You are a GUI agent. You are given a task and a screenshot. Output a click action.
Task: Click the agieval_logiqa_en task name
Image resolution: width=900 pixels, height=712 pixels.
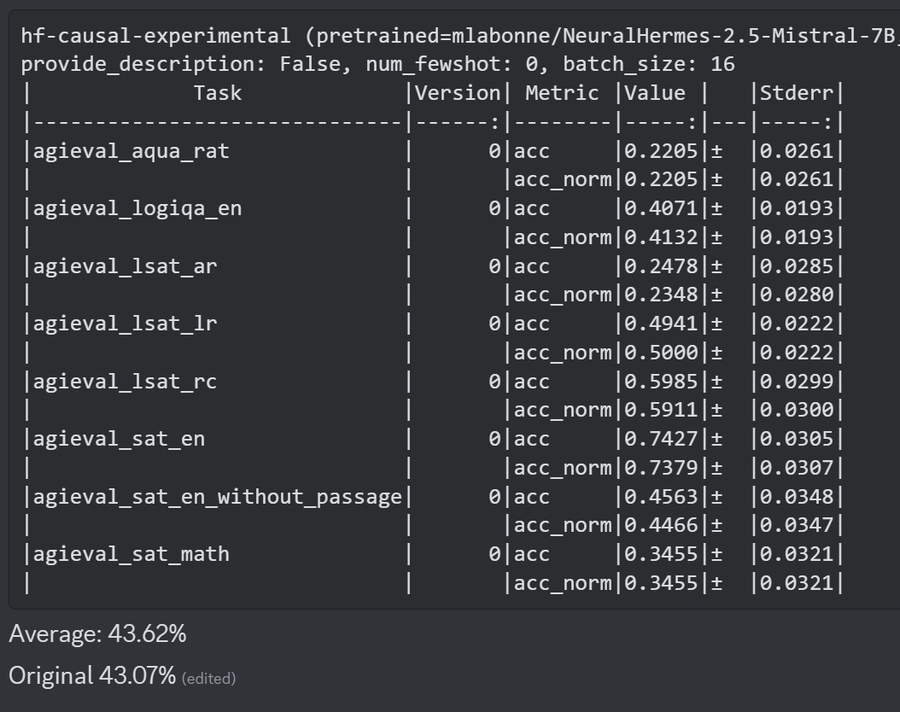click(137, 209)
